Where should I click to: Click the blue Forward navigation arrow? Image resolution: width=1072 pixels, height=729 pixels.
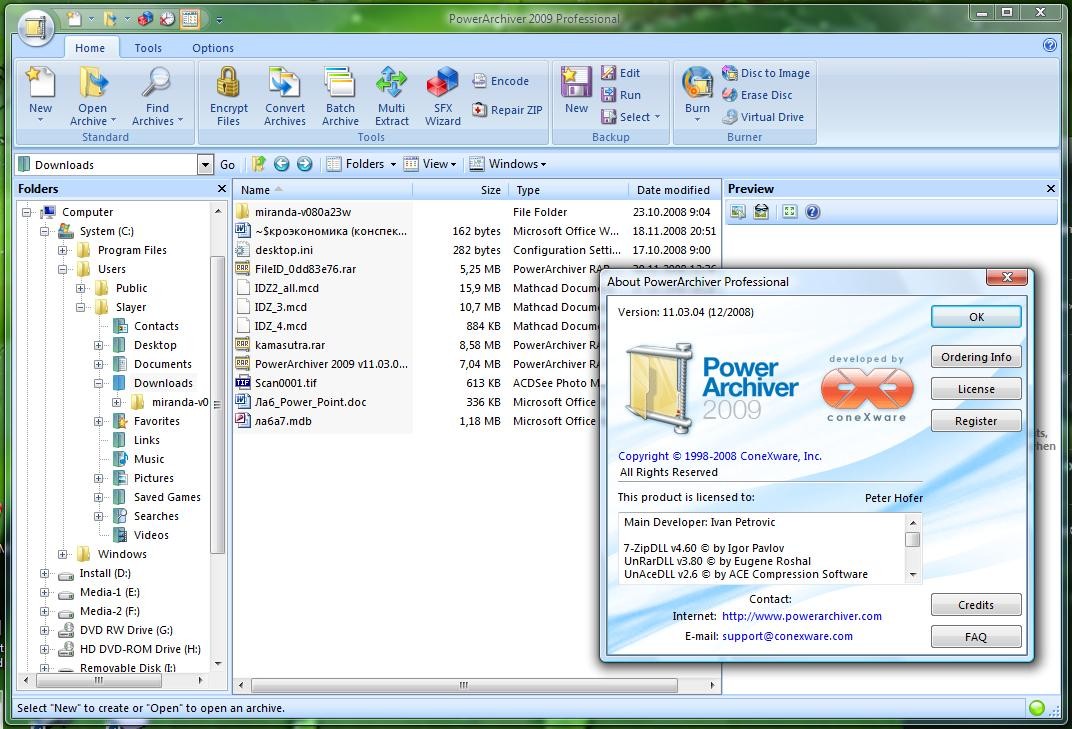[304, 164]
